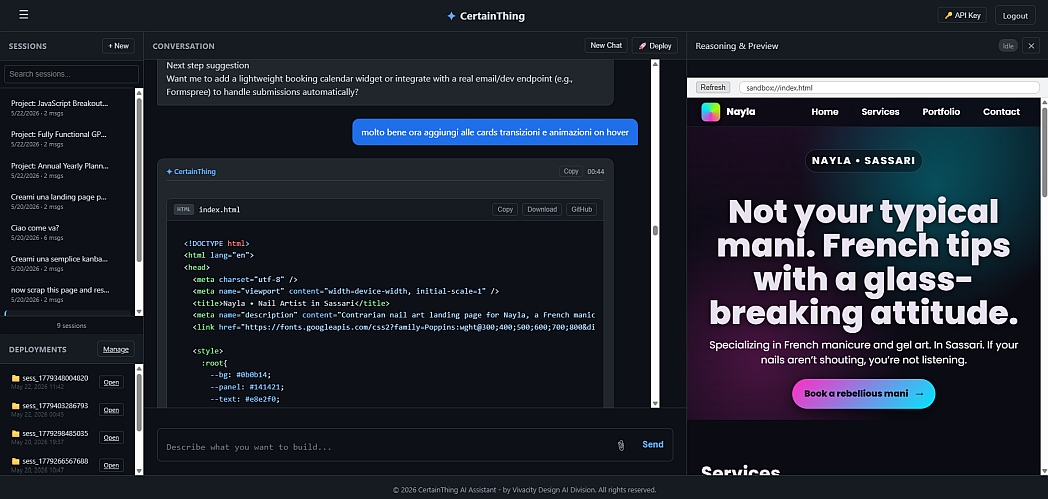Click the CertainThing sparkle logo in header

tap(451, 16)
